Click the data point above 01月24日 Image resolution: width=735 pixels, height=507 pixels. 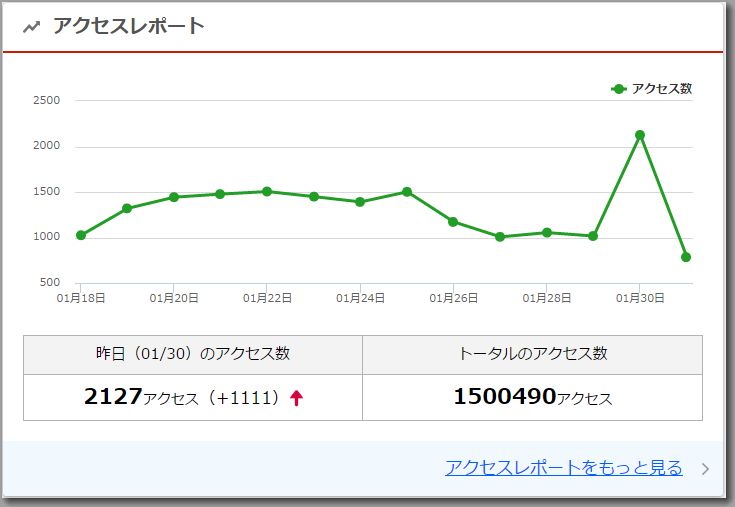coord(360,202)
